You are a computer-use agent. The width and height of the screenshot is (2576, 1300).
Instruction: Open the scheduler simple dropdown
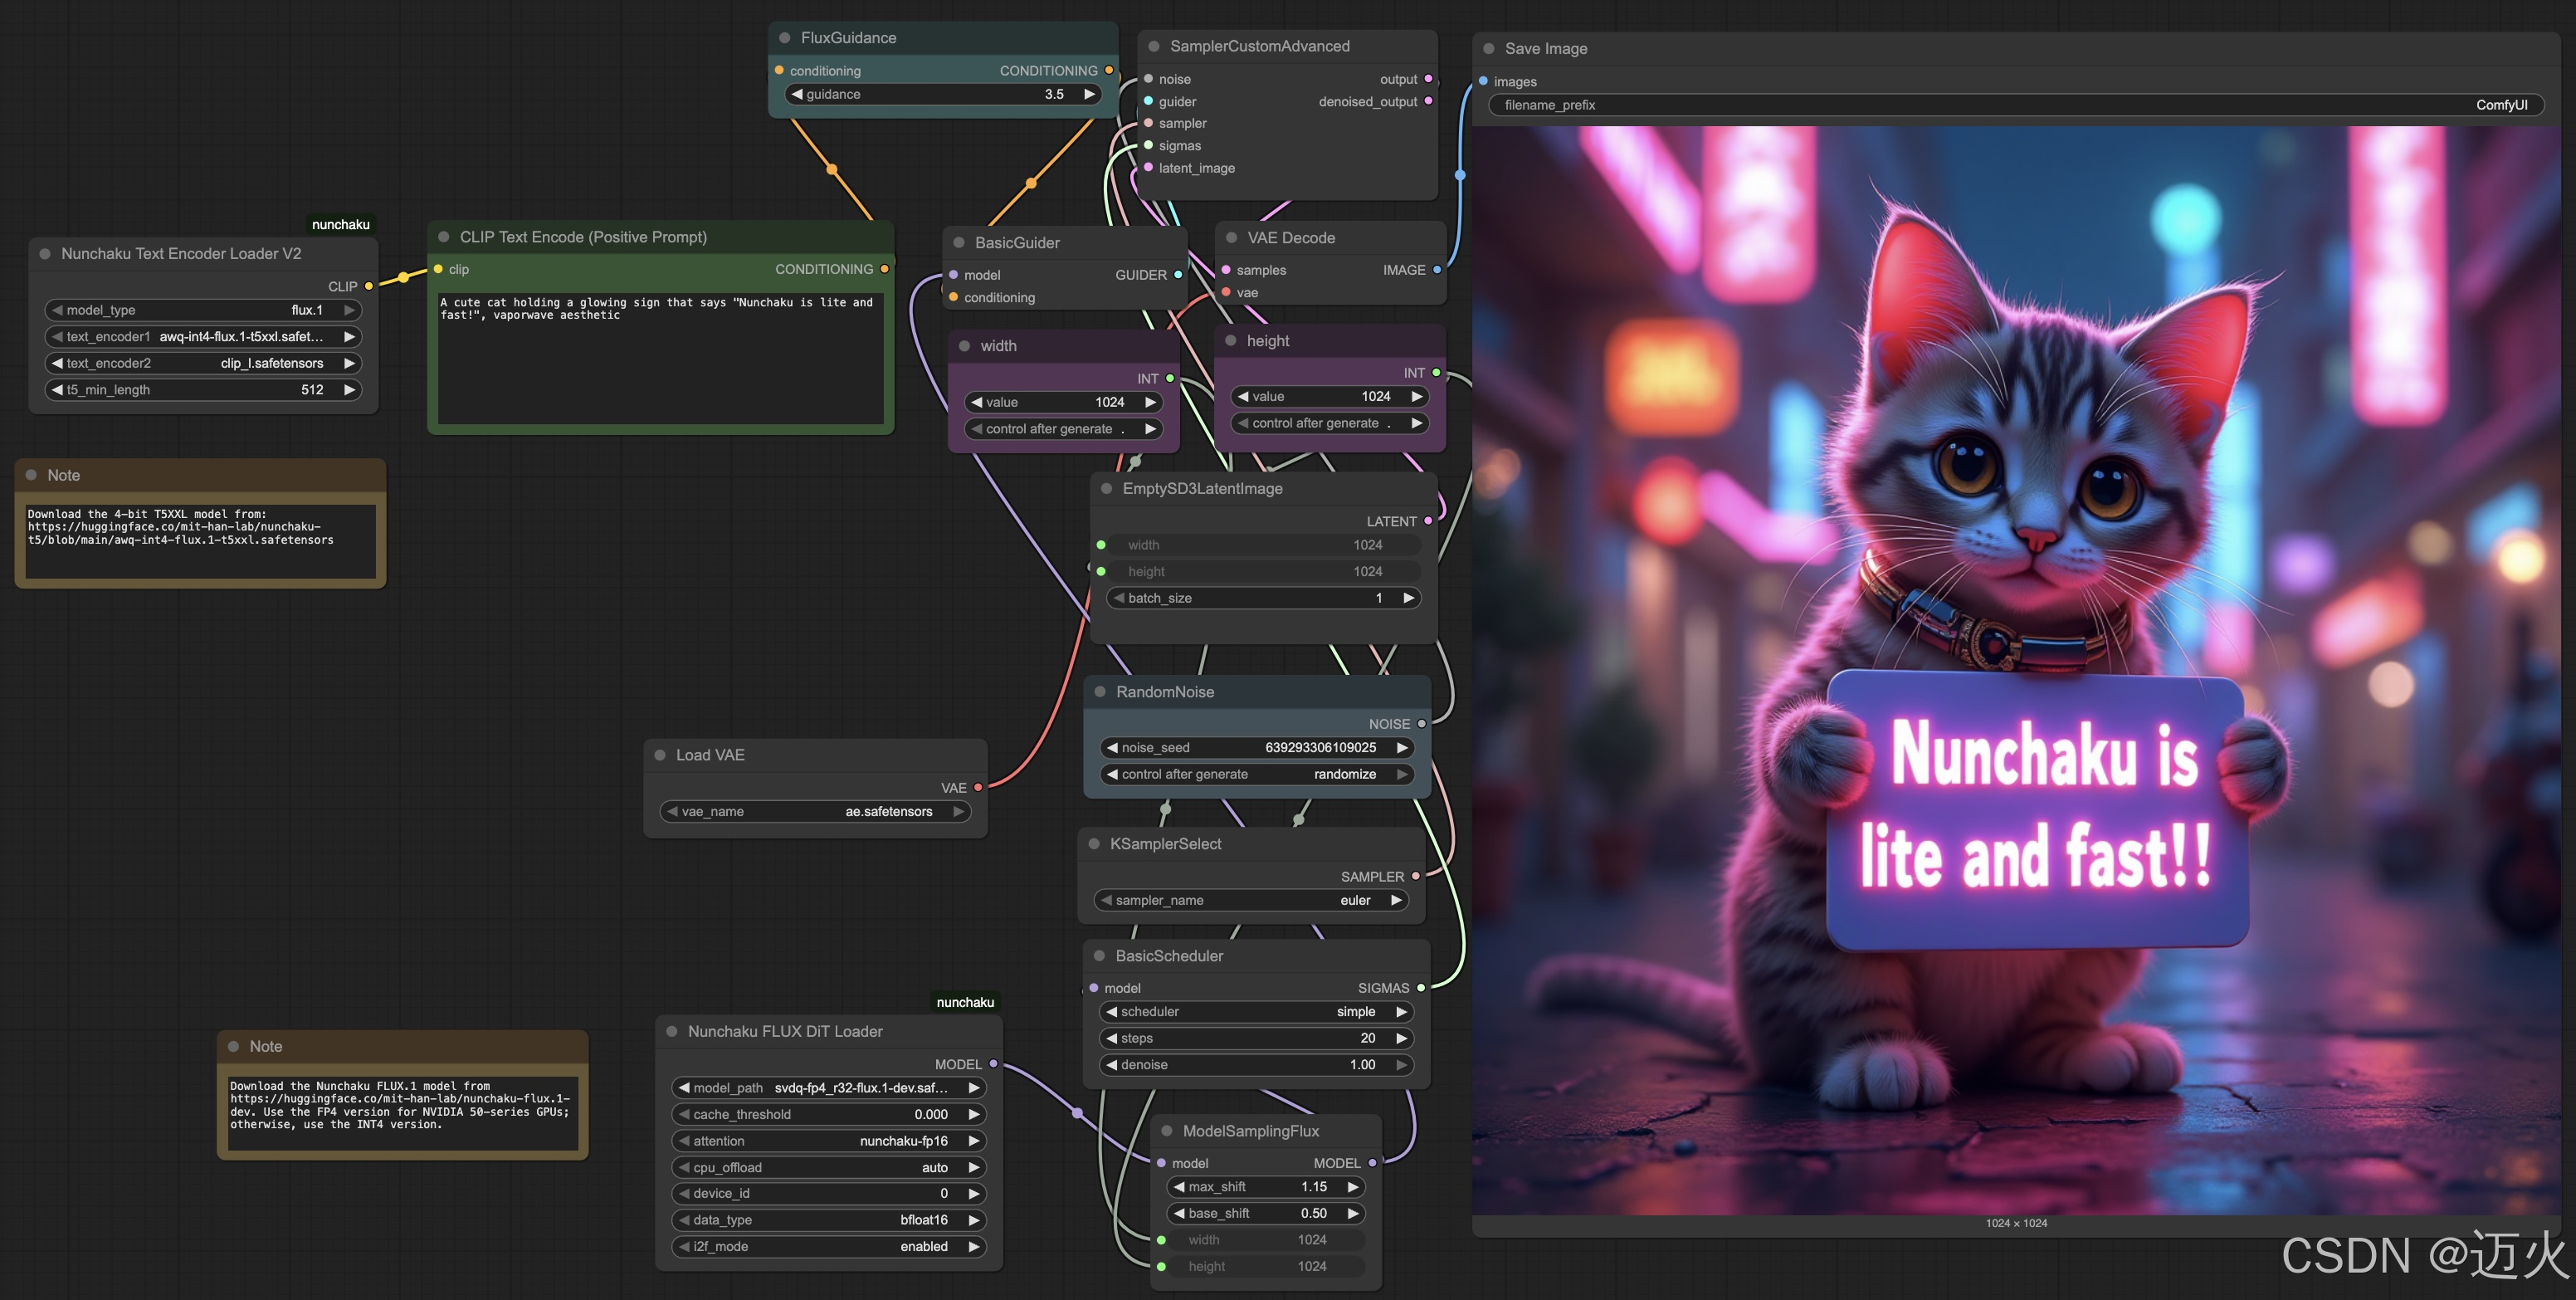[x=1256, y=1012]
